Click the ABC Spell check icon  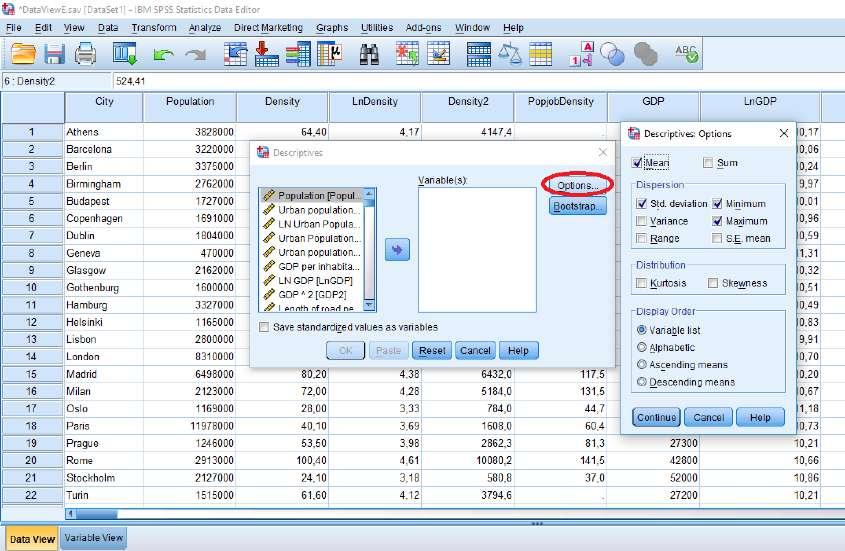(x=686, y=53)
